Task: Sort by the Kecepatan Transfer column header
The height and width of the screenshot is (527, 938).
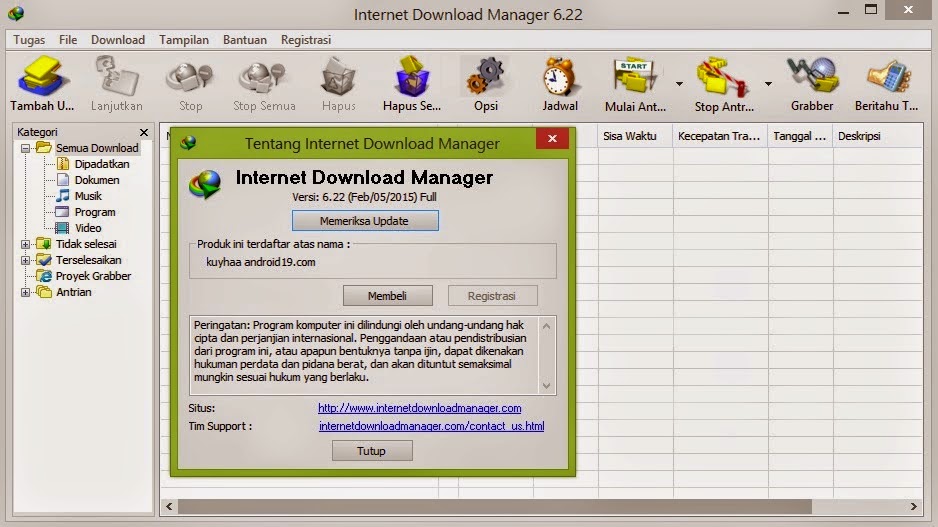Action: 720,136
